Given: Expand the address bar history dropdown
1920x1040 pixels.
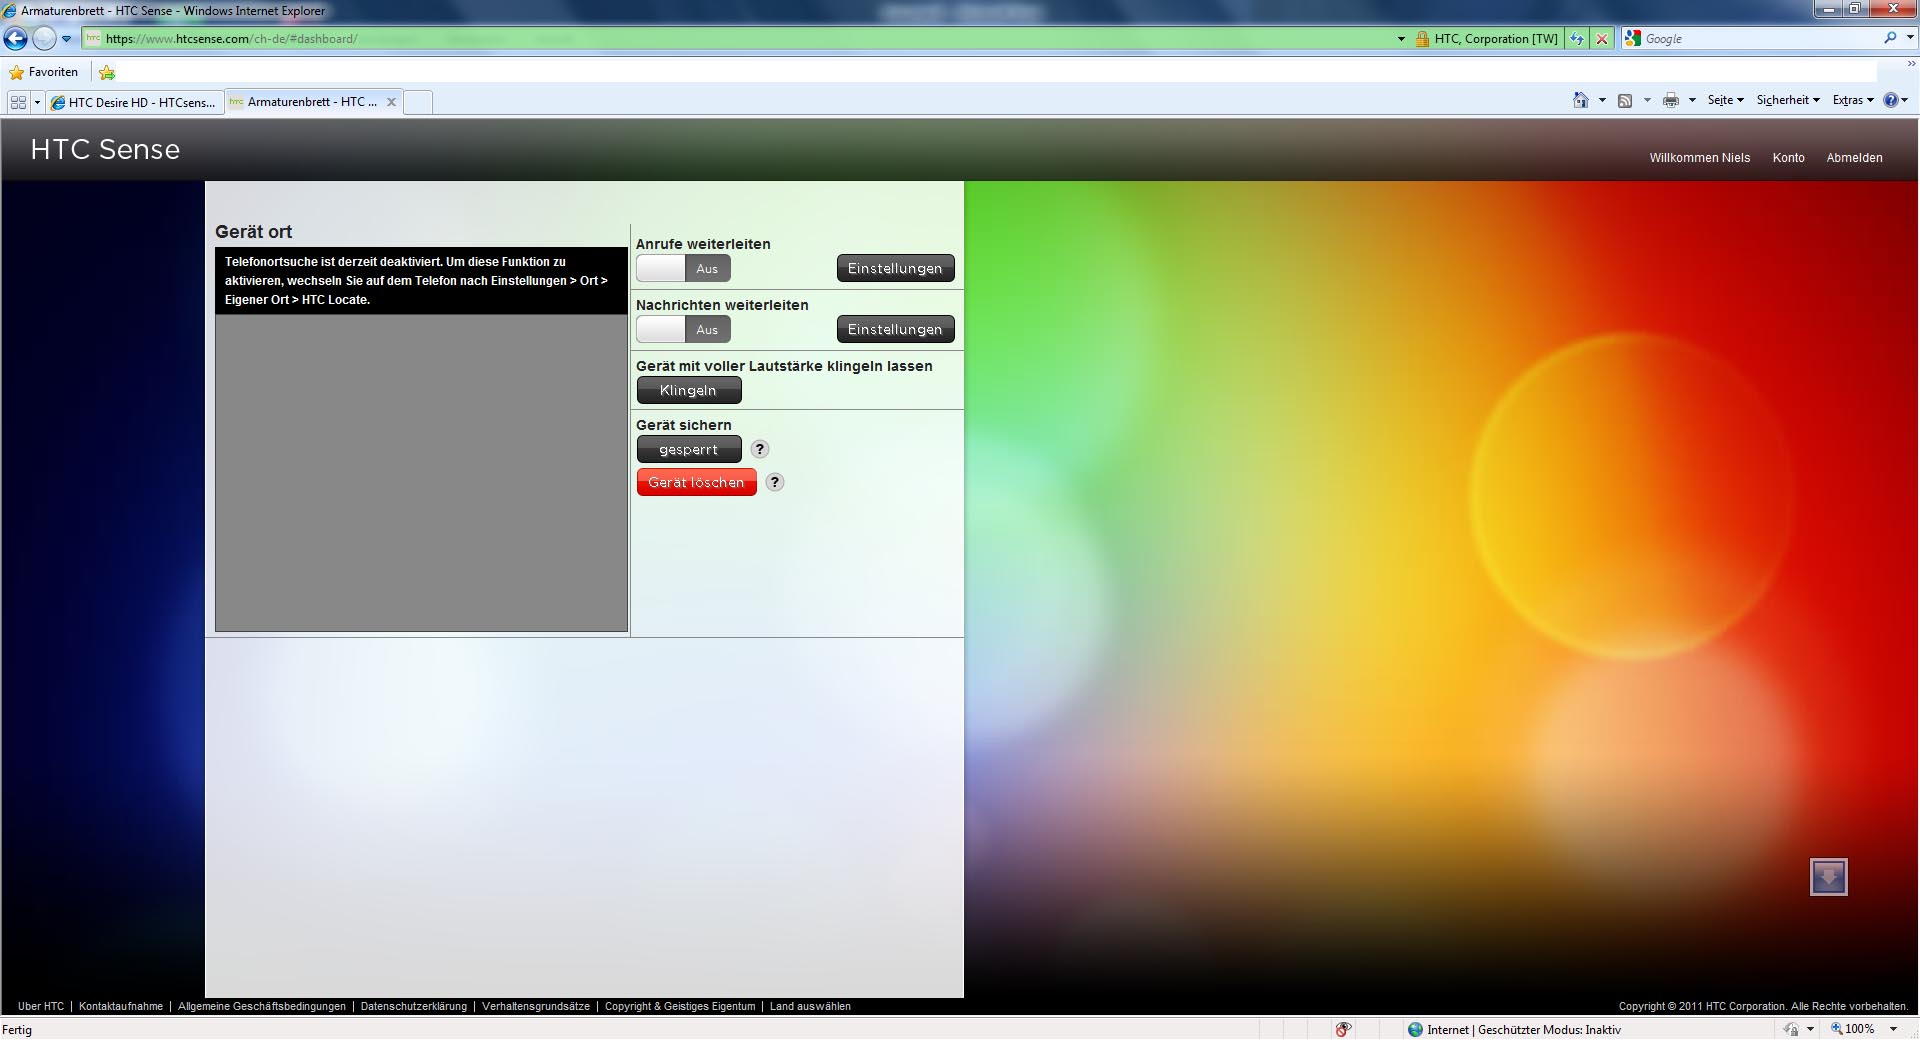Looking at the screenshot, I should coord(1401,39).
